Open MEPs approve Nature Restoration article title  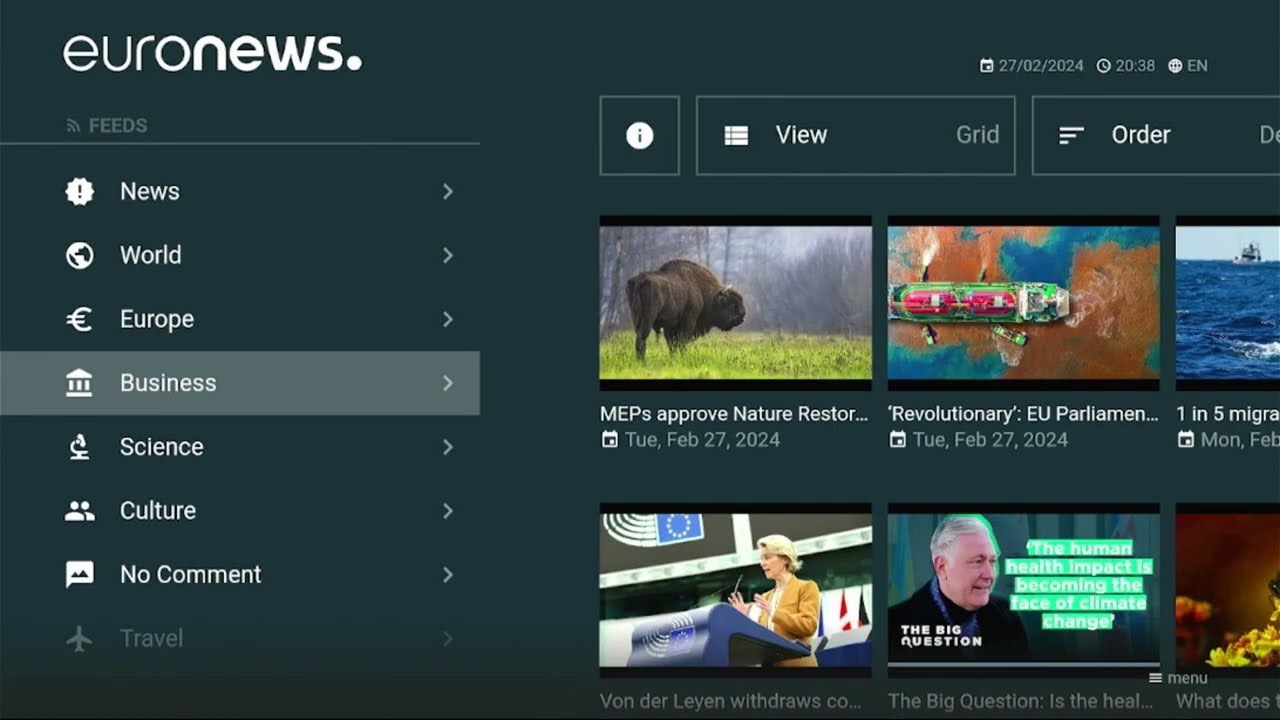(734, 414)
